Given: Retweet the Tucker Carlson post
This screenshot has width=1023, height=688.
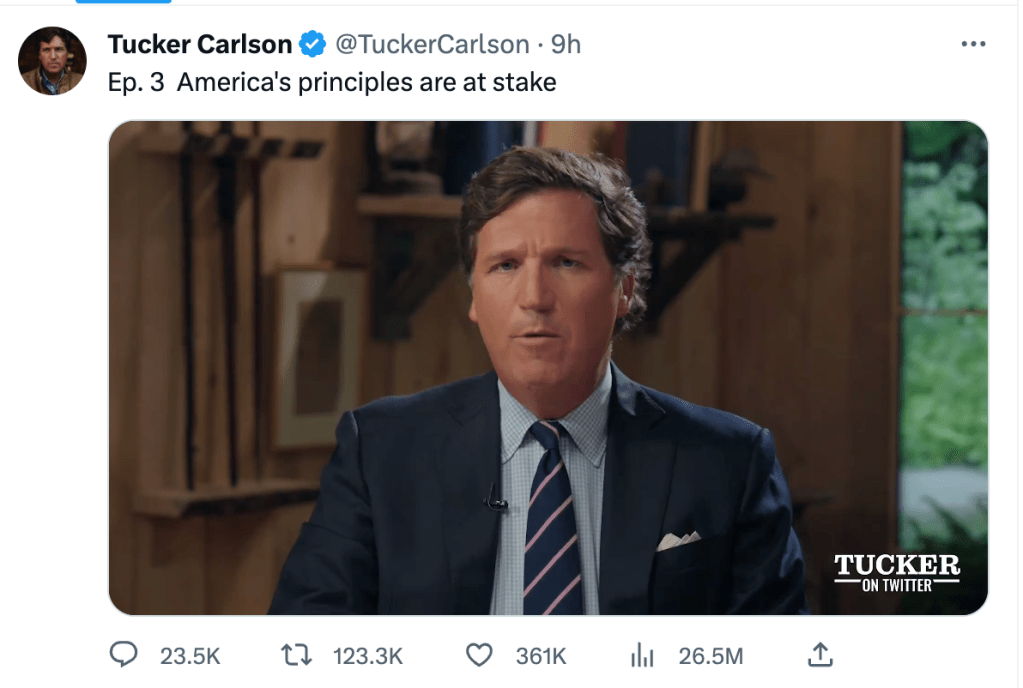Looking at the screenshot, I should (x=295, y=655).
